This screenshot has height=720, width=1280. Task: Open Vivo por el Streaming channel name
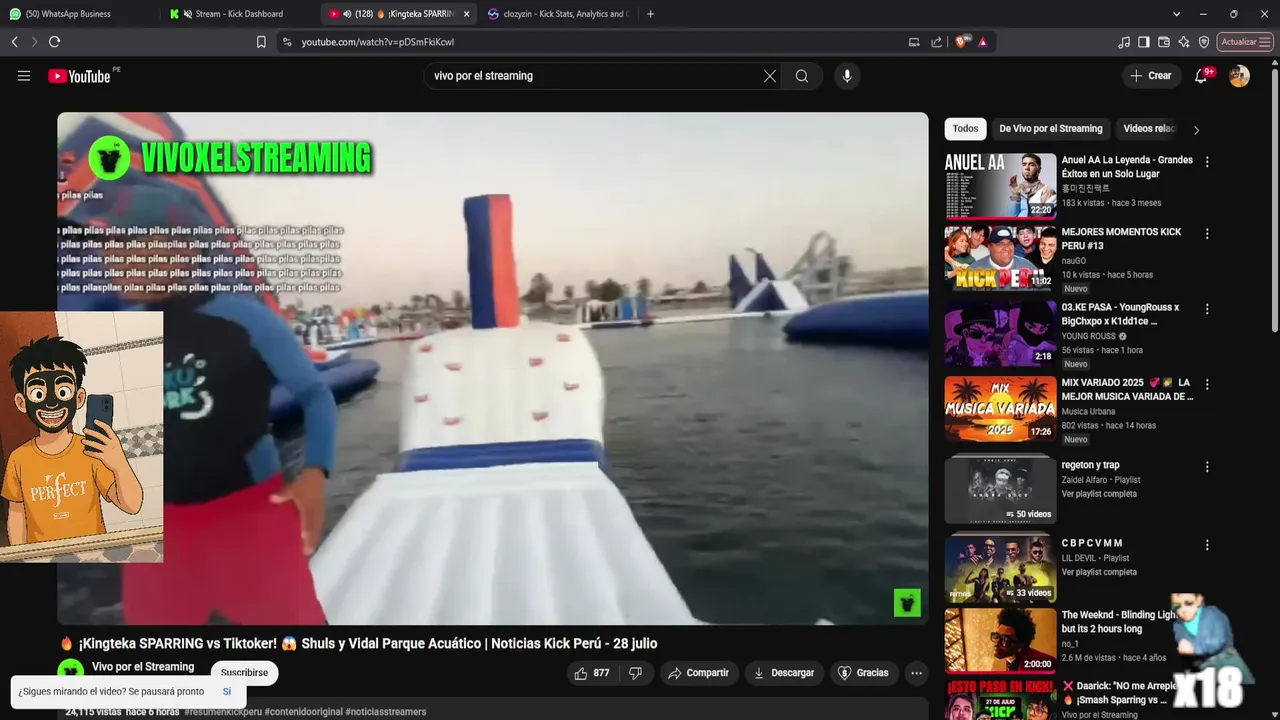143,667
